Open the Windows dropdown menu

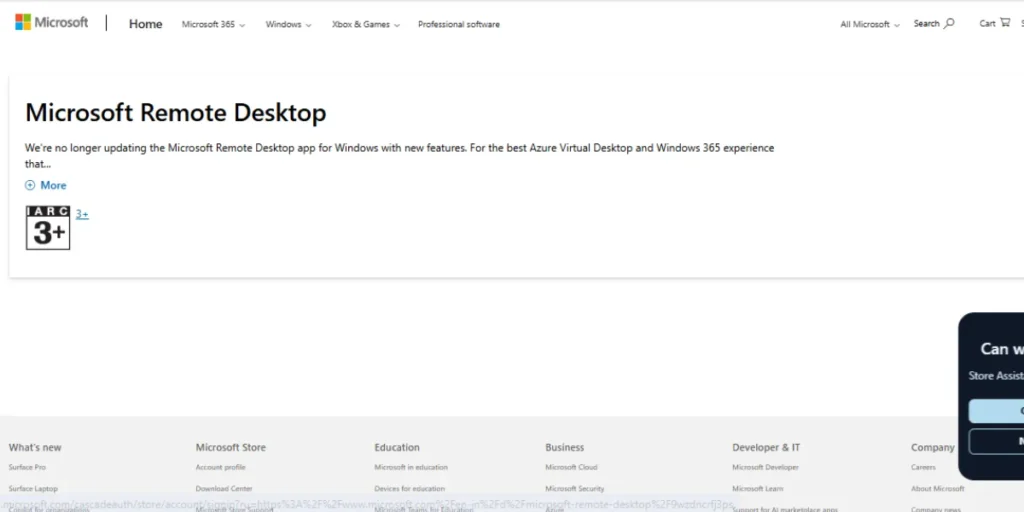pyautogui.click(x=288, y=24)
